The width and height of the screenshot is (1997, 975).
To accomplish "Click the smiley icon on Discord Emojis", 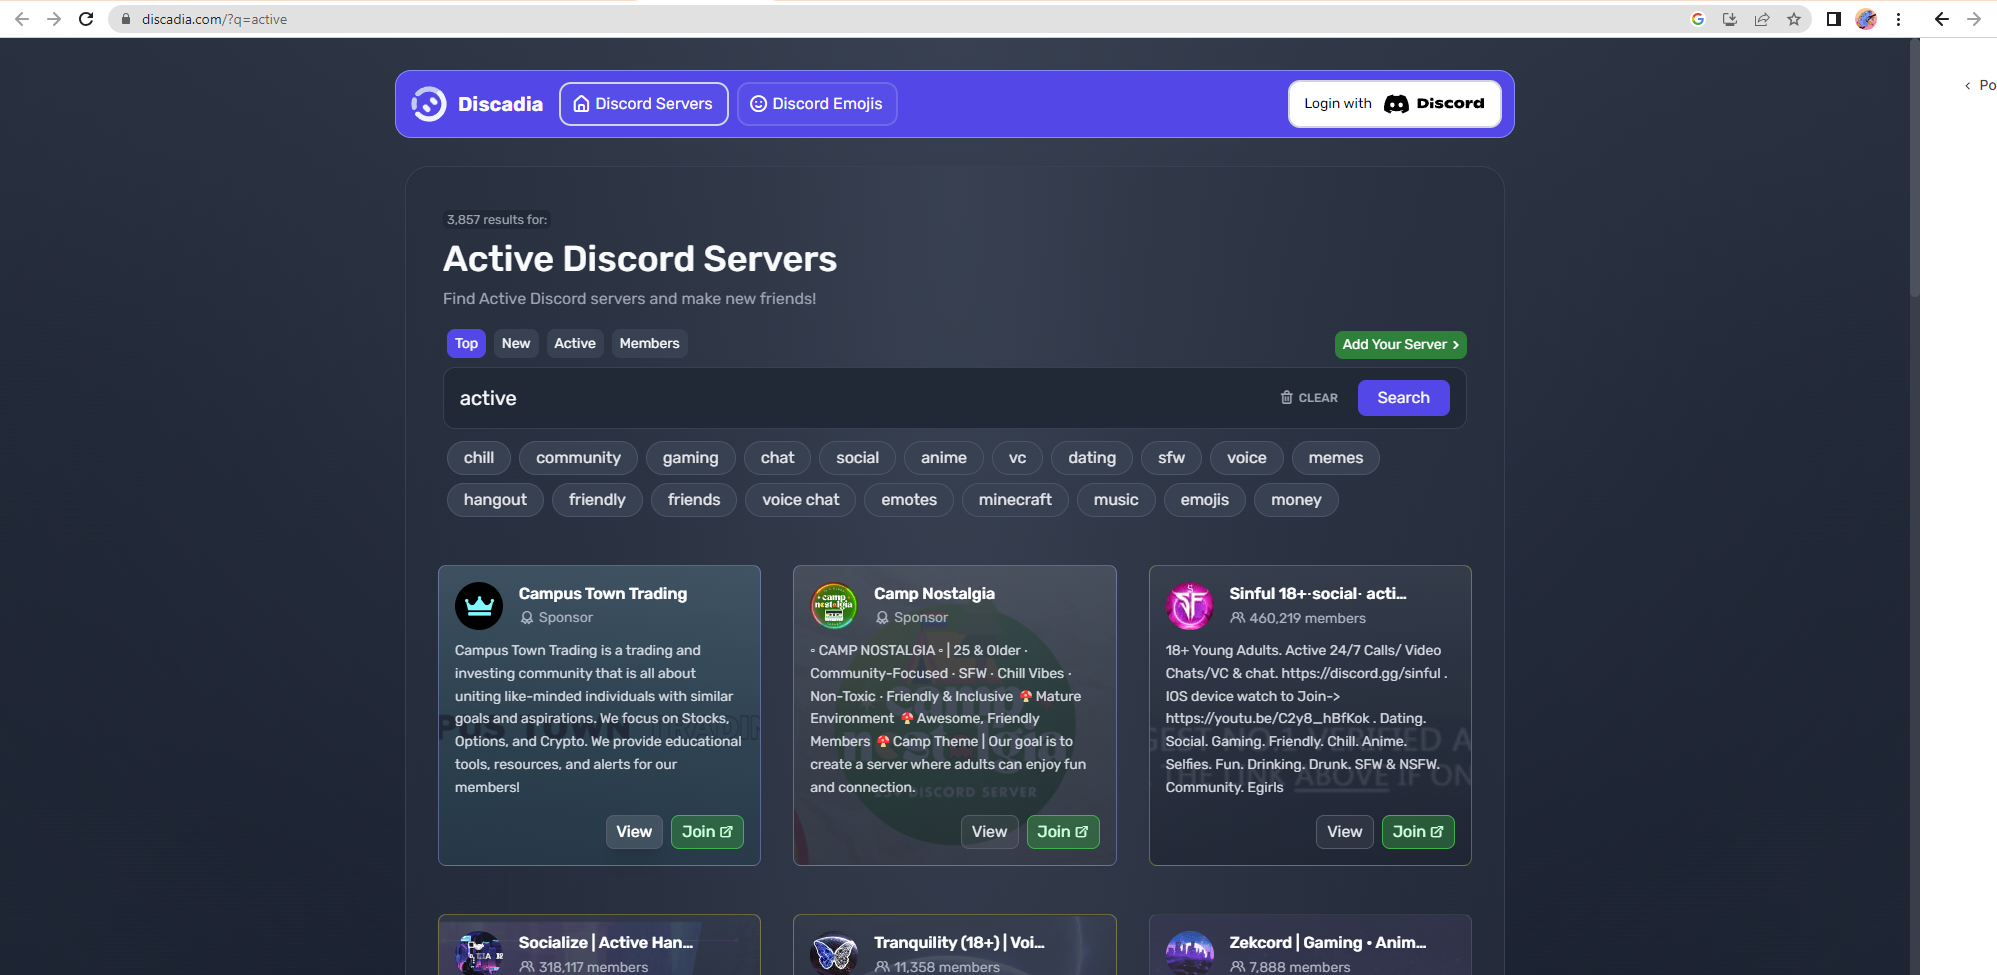I will (758, 104).
